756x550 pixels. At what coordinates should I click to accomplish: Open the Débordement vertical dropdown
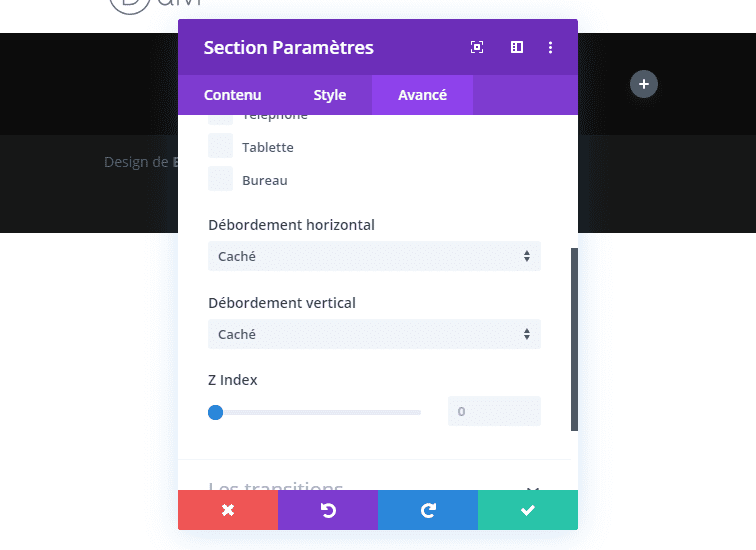click(x=374, y=334)
